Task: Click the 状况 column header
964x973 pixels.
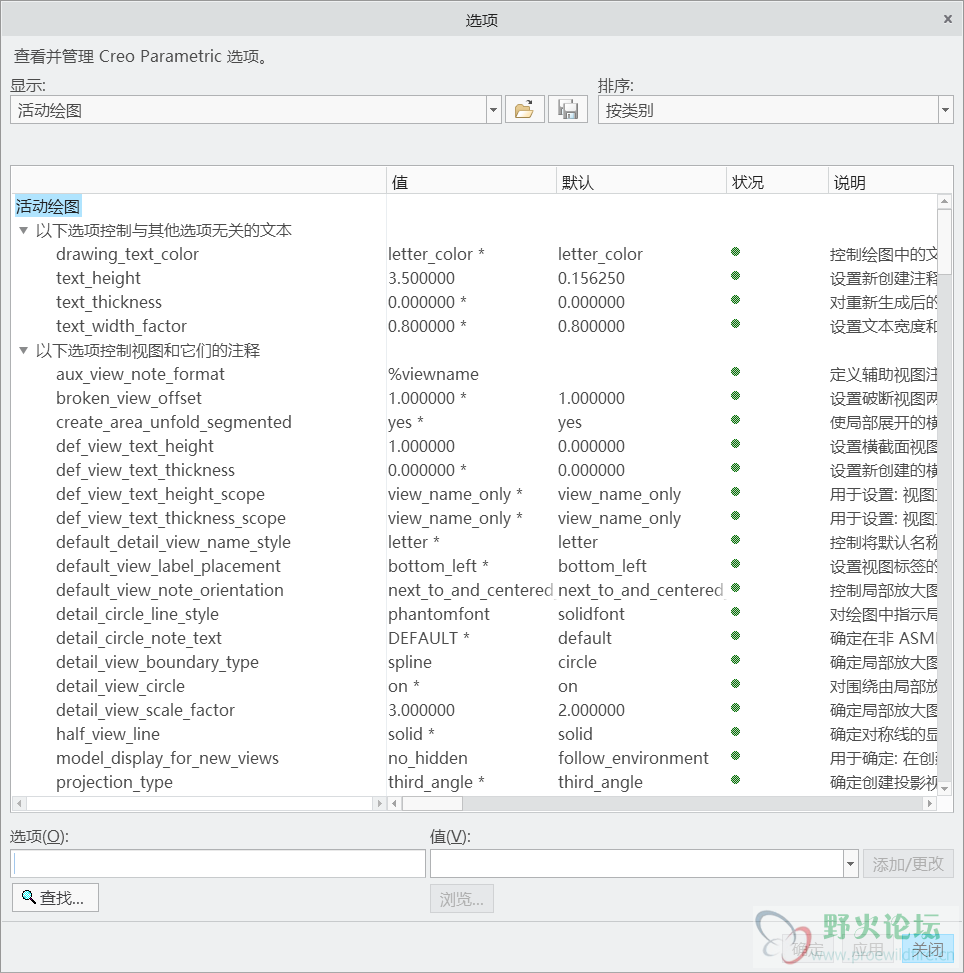Action: [777, 182]
